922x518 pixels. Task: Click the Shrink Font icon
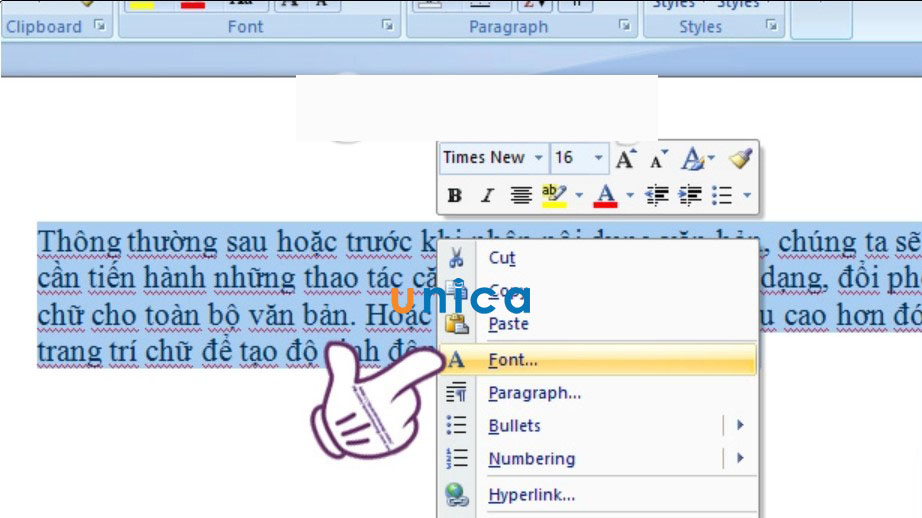[658, 158]
